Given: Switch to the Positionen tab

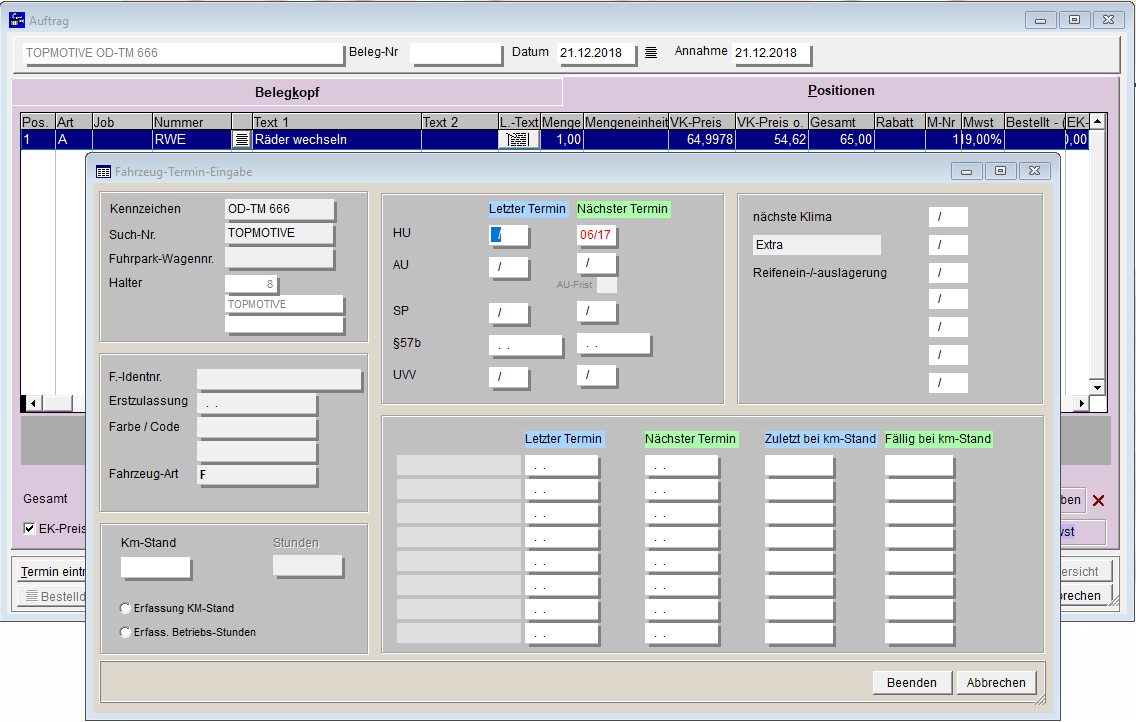Looking at the screenshot, I should [x=841, y=91].
